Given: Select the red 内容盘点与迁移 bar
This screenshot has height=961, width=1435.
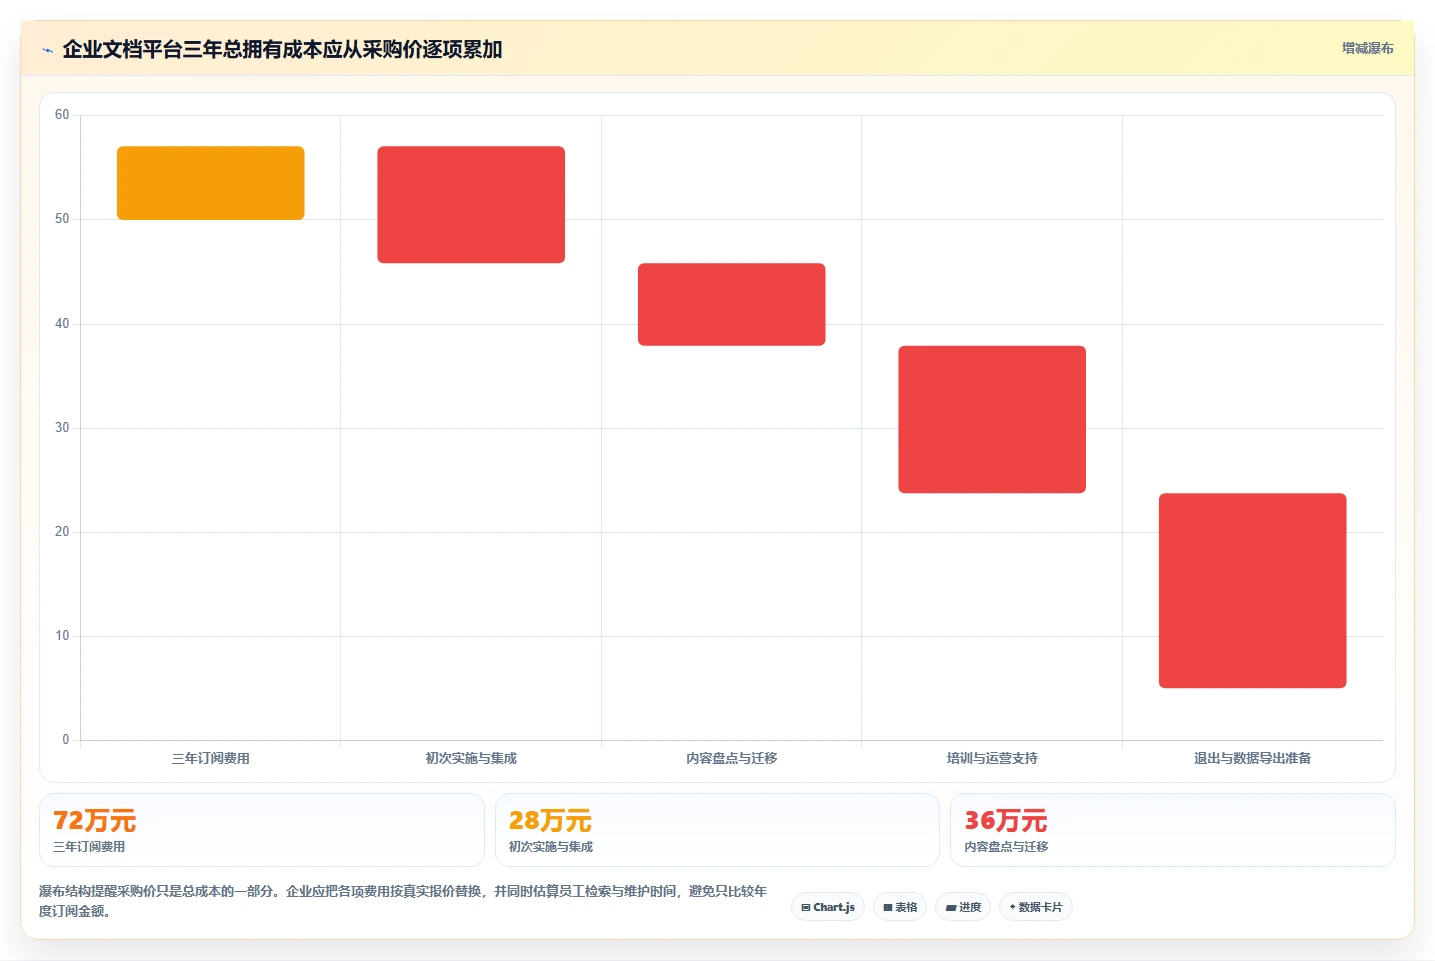Looking at the screenshot, I should (731, 305).
